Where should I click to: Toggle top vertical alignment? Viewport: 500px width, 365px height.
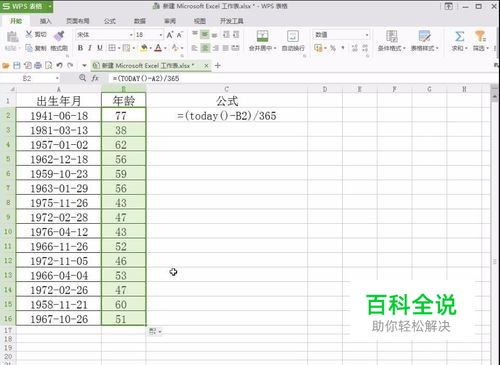coord(195,34)
